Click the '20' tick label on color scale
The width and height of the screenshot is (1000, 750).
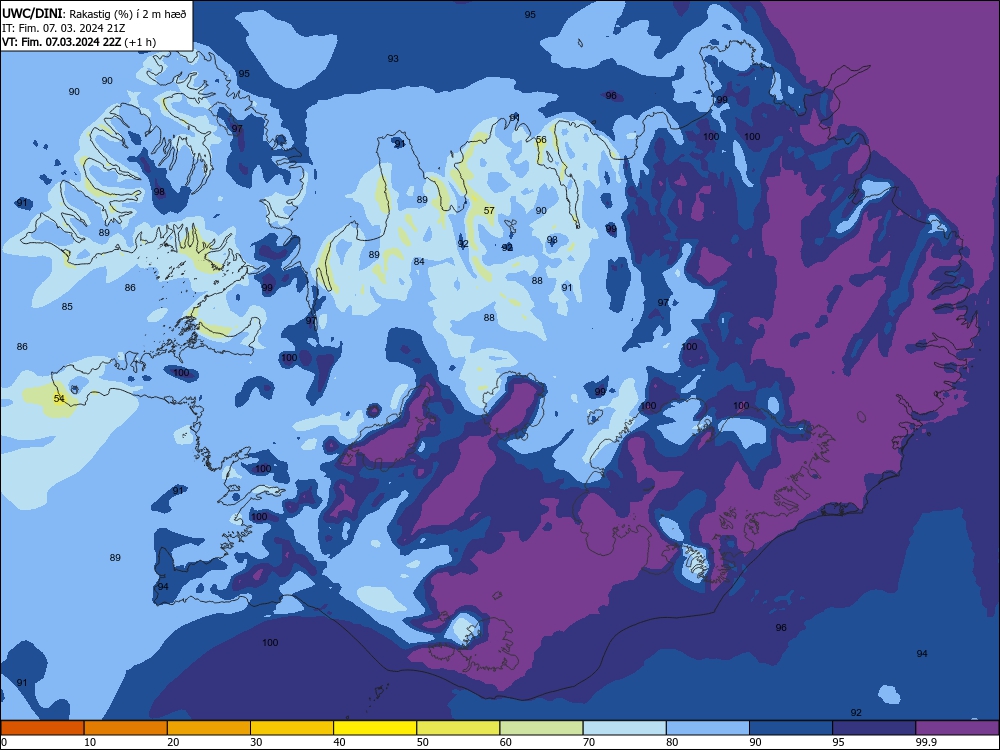[x=173, y=742]
